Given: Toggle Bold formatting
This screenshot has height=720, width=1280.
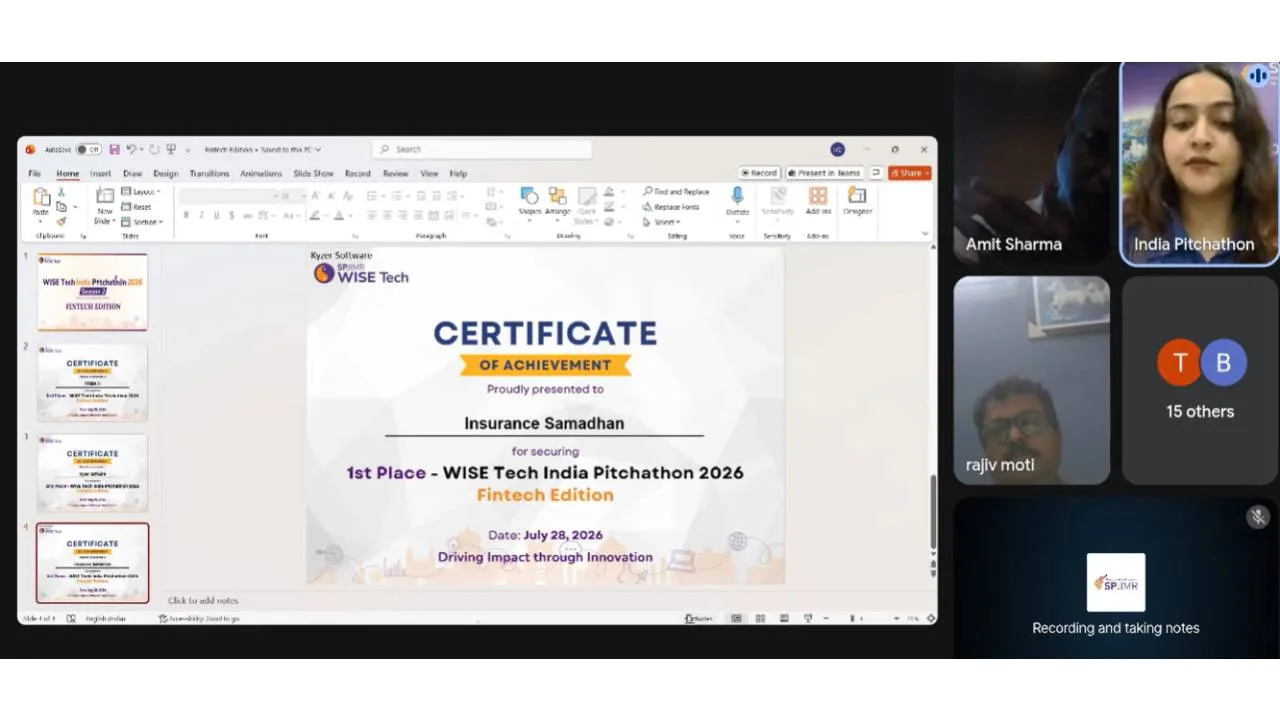Looking at the screenshot, I should pyautogui.click(x=186, y=215).
